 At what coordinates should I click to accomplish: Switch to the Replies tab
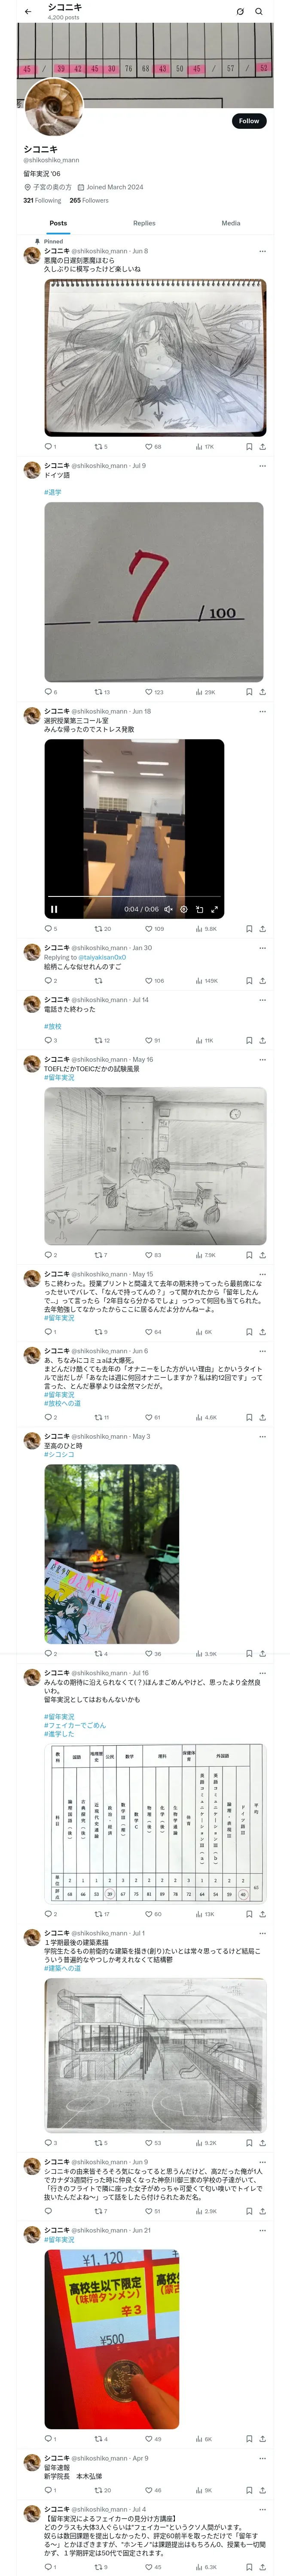pos(144,223)
